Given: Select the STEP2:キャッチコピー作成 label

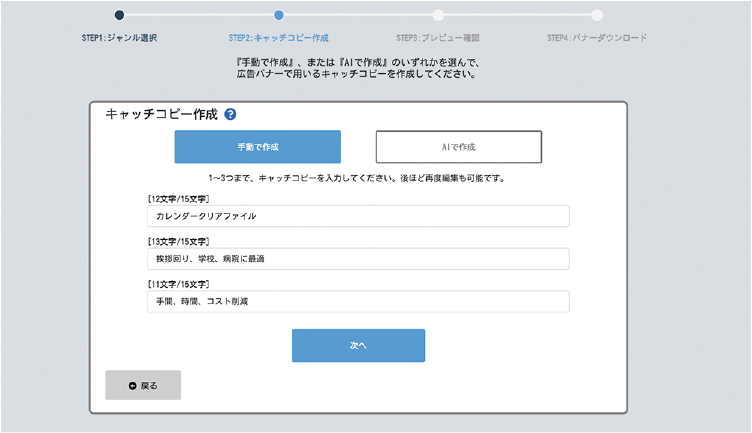Looking at the screenshot, I should coord(278,38).
